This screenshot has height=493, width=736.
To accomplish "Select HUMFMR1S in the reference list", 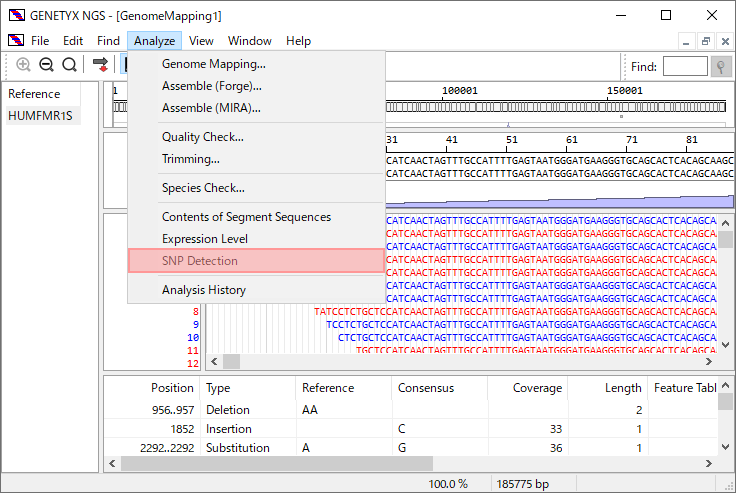I will tap(42, 116).
